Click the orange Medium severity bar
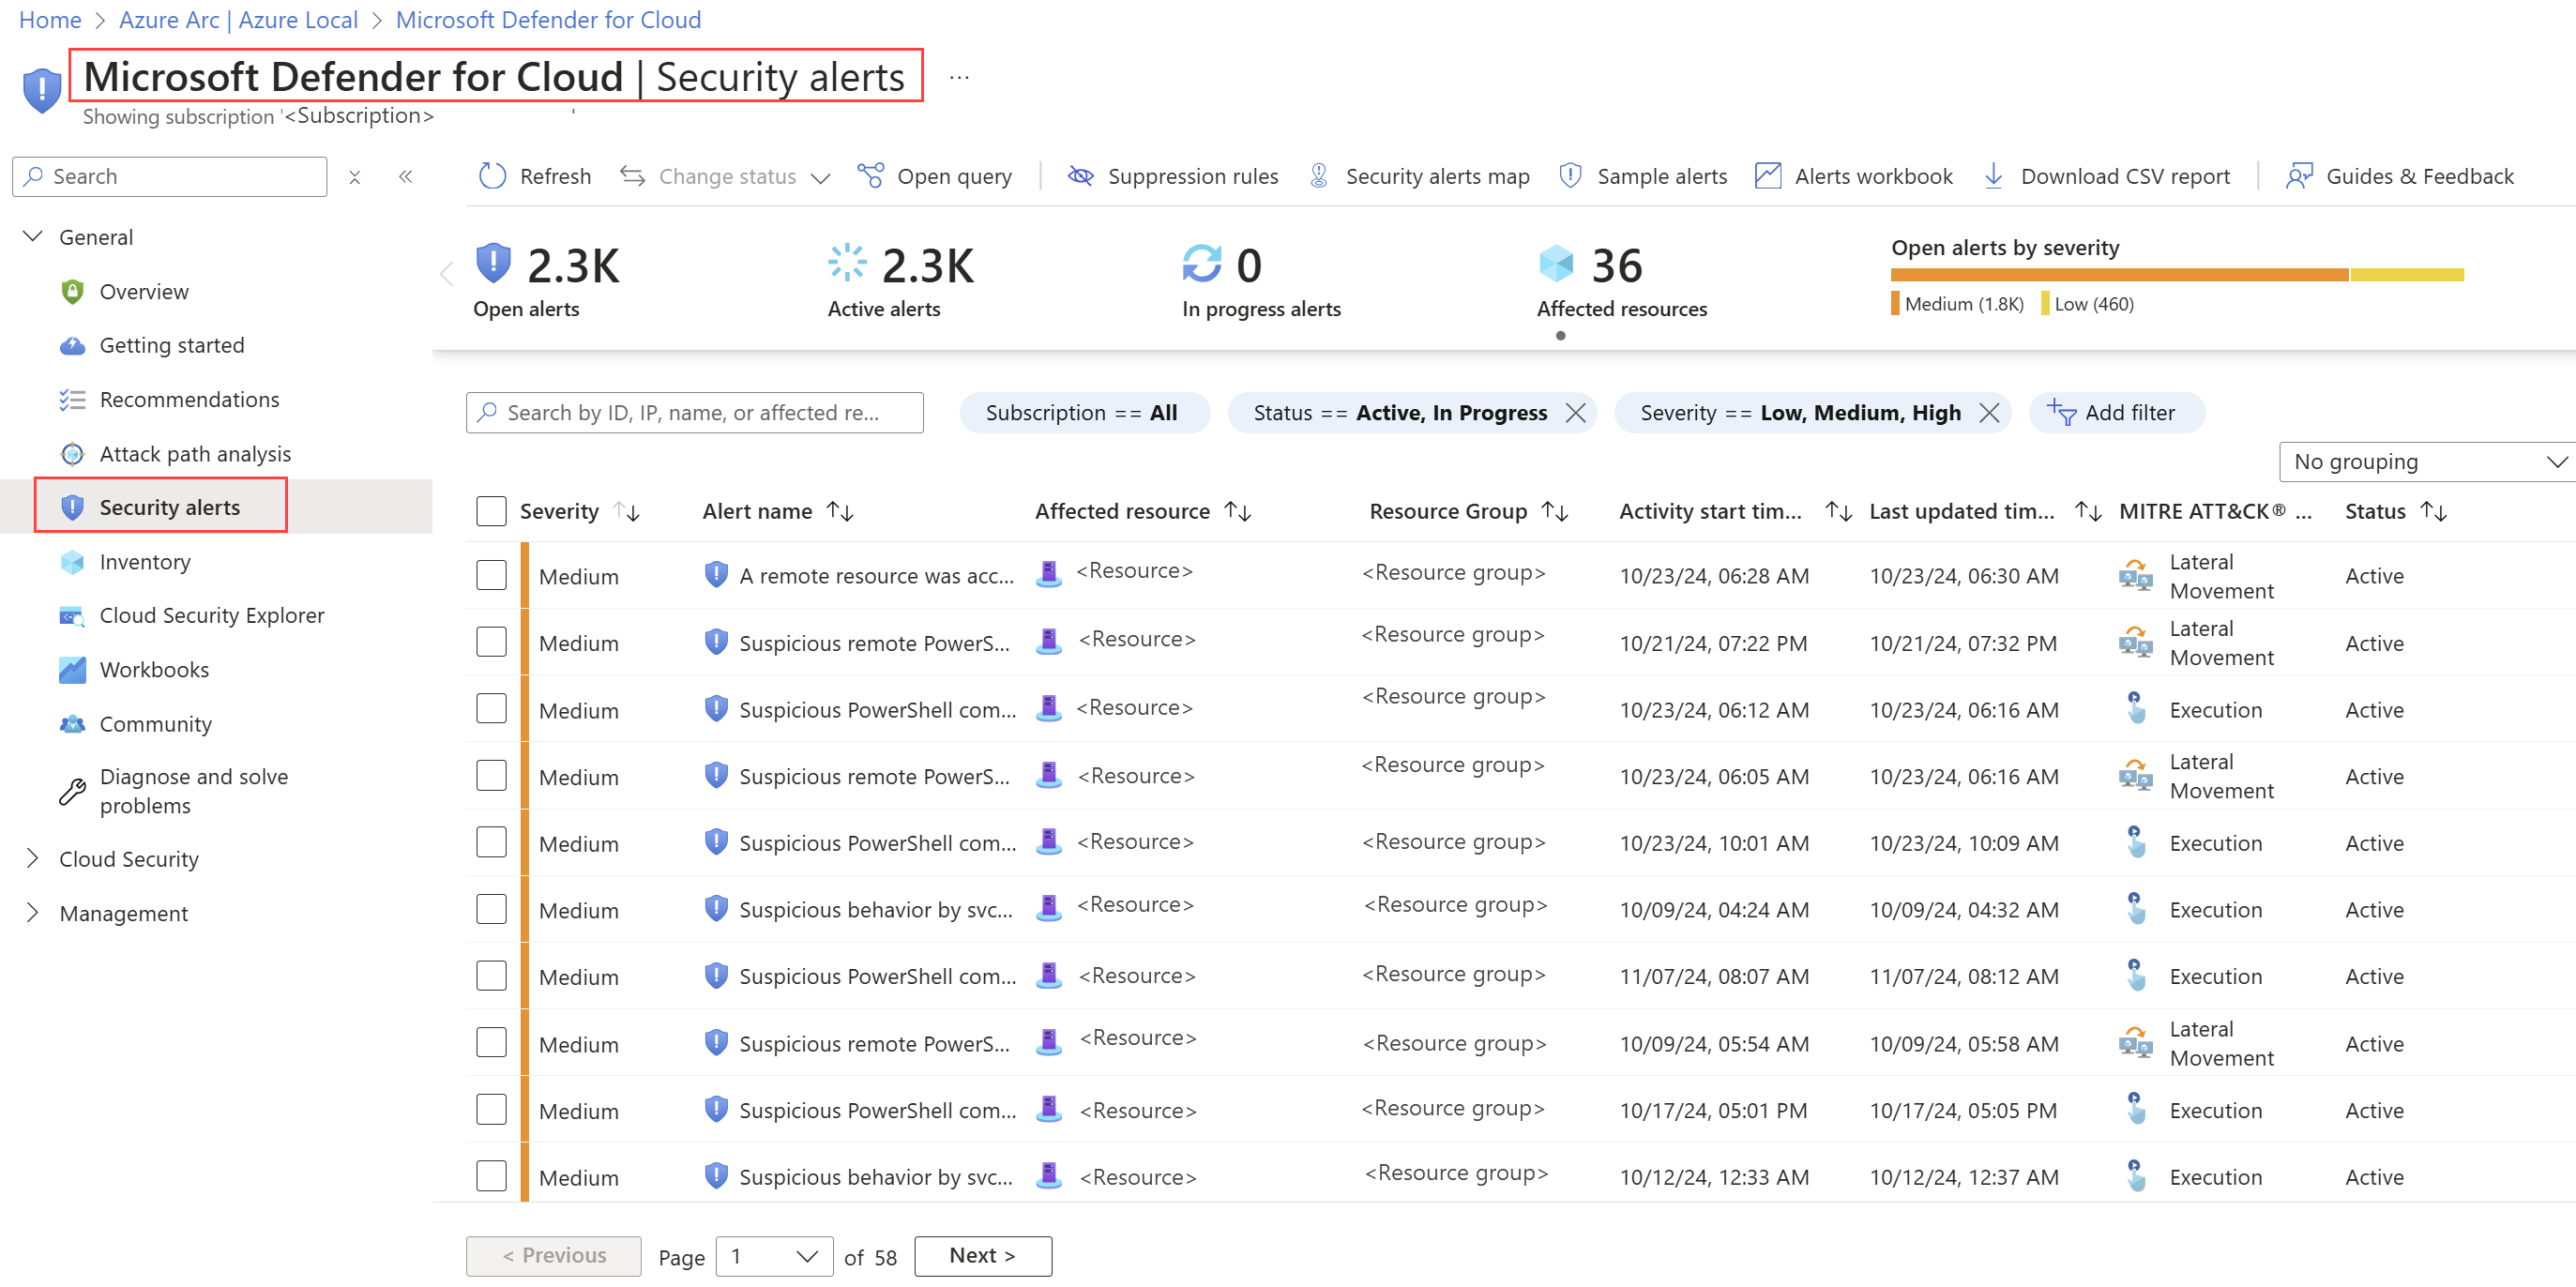2576x1287 pixels. pos(2118,275)
